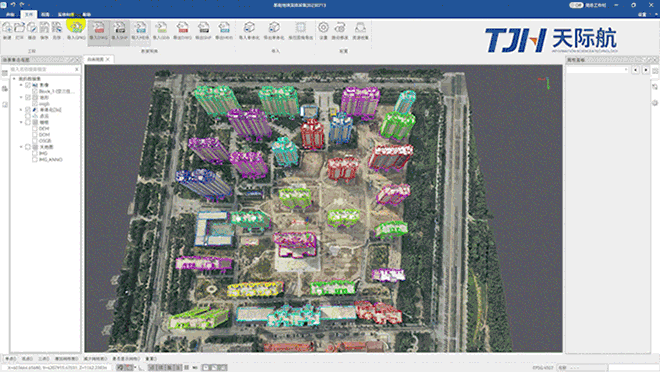Select the active 3D view document tab

point(96,59)
